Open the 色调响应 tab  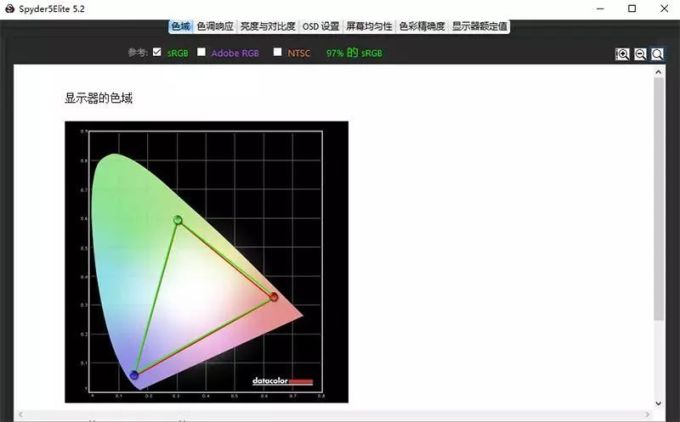(215, 26)
